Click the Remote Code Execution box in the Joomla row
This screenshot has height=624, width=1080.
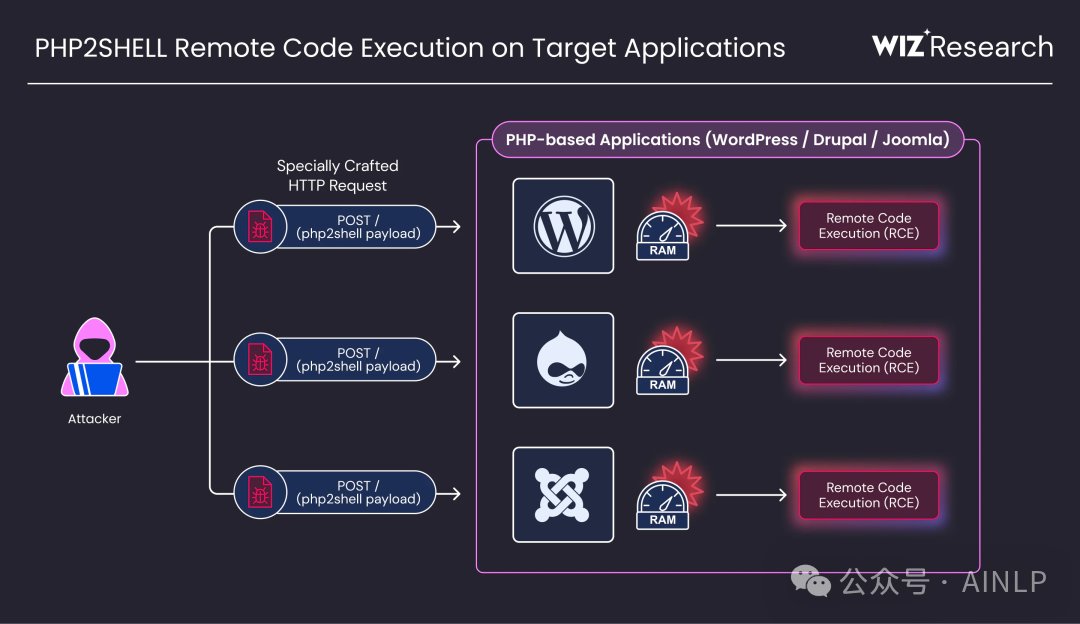pos(869,495)
